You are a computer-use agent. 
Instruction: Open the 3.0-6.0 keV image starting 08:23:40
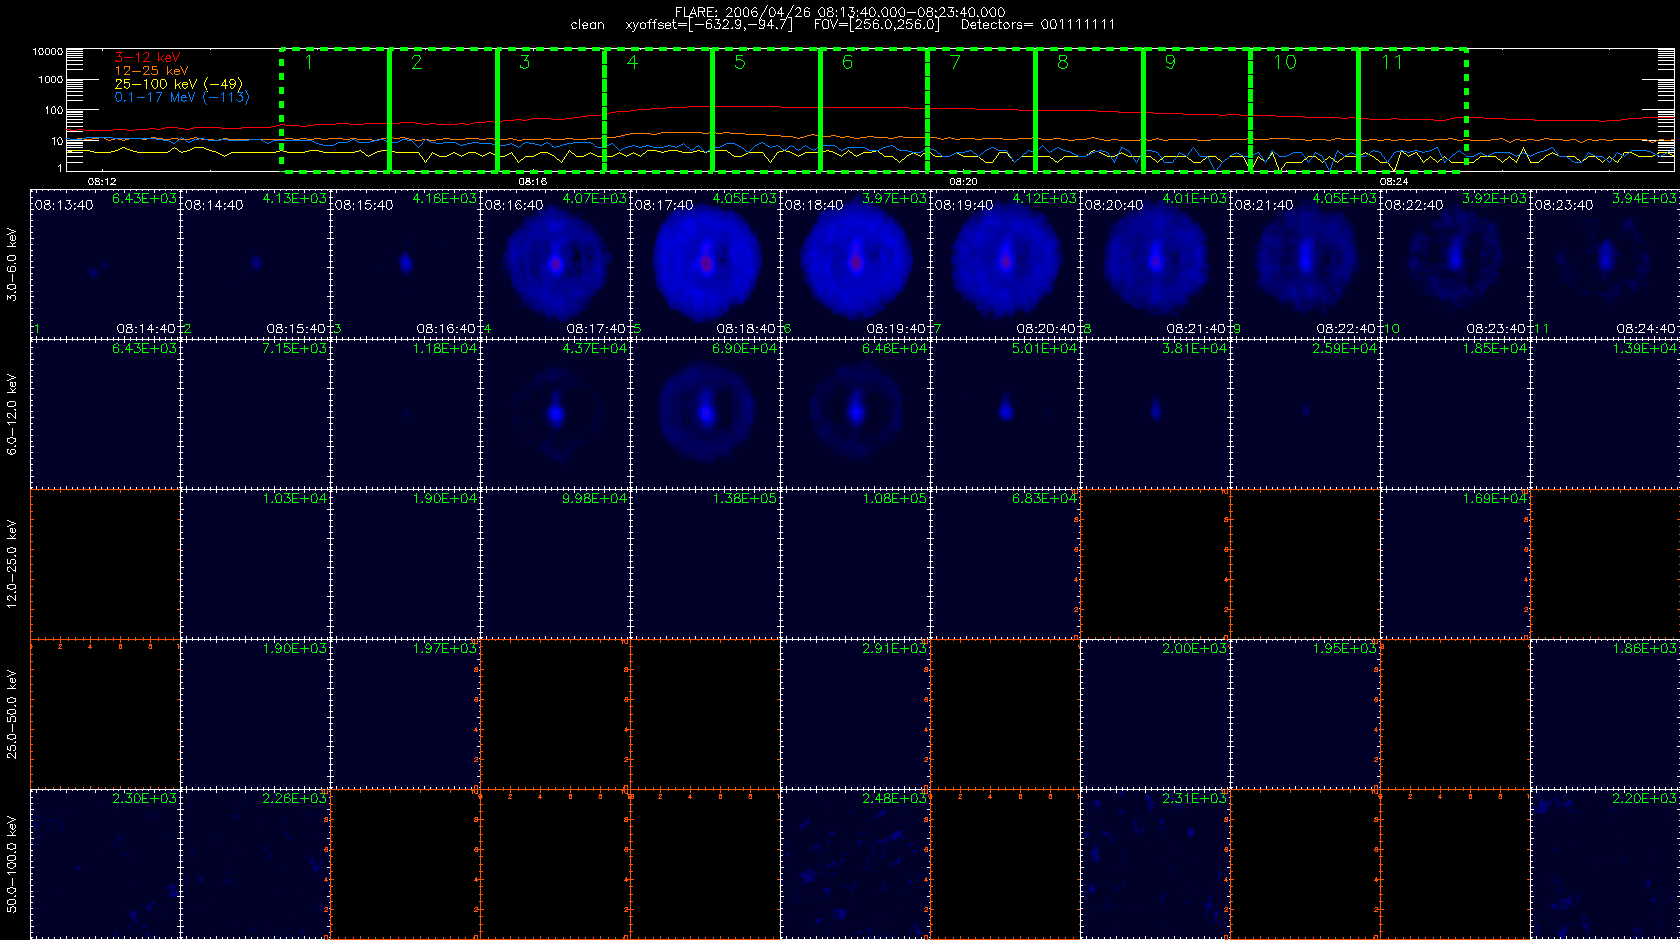(x=1605, y=264)
